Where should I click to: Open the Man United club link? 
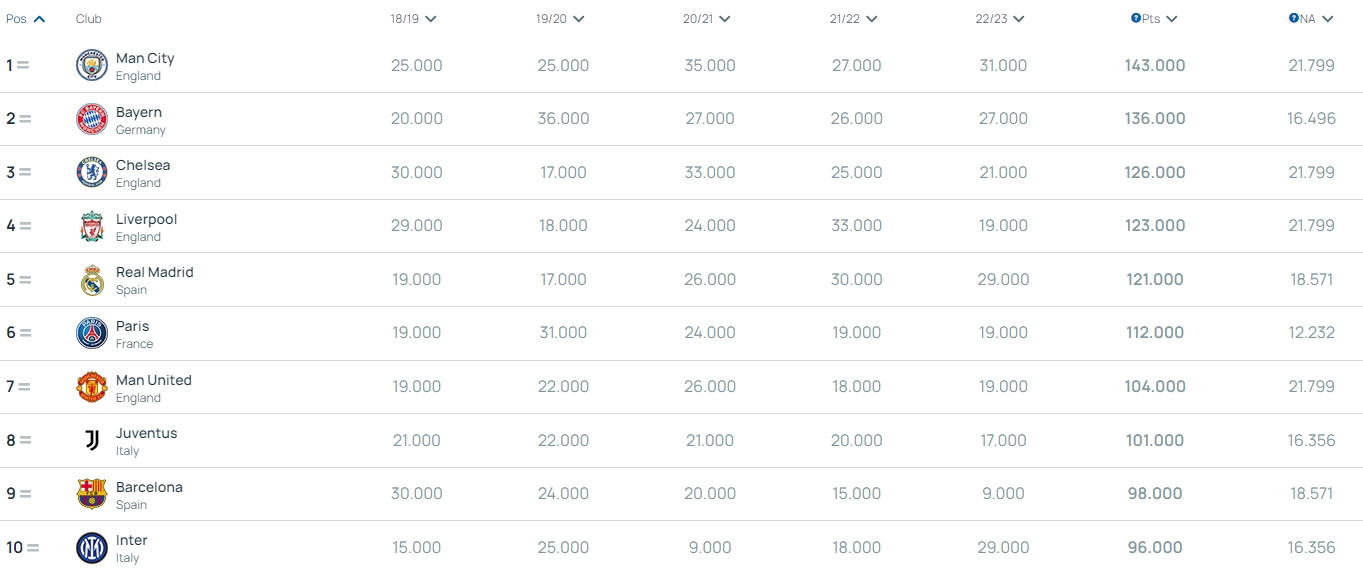tap(153, 380)
